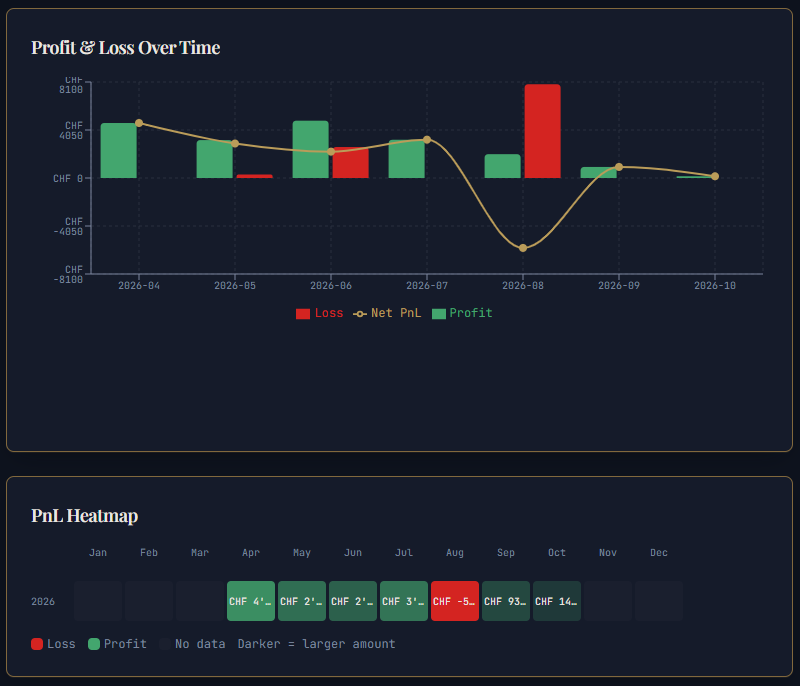
Task: Select the July 2026 heatmap cell
Action: click(x=404, y=601)
